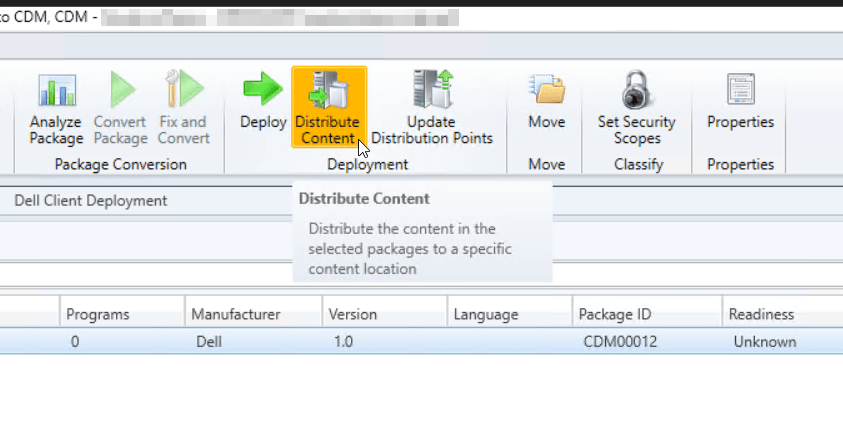The width and height of the screenshot is (843, 441).
Task: Select the Dell Client Deployment breadcrumb
Action: pos(91,201)
